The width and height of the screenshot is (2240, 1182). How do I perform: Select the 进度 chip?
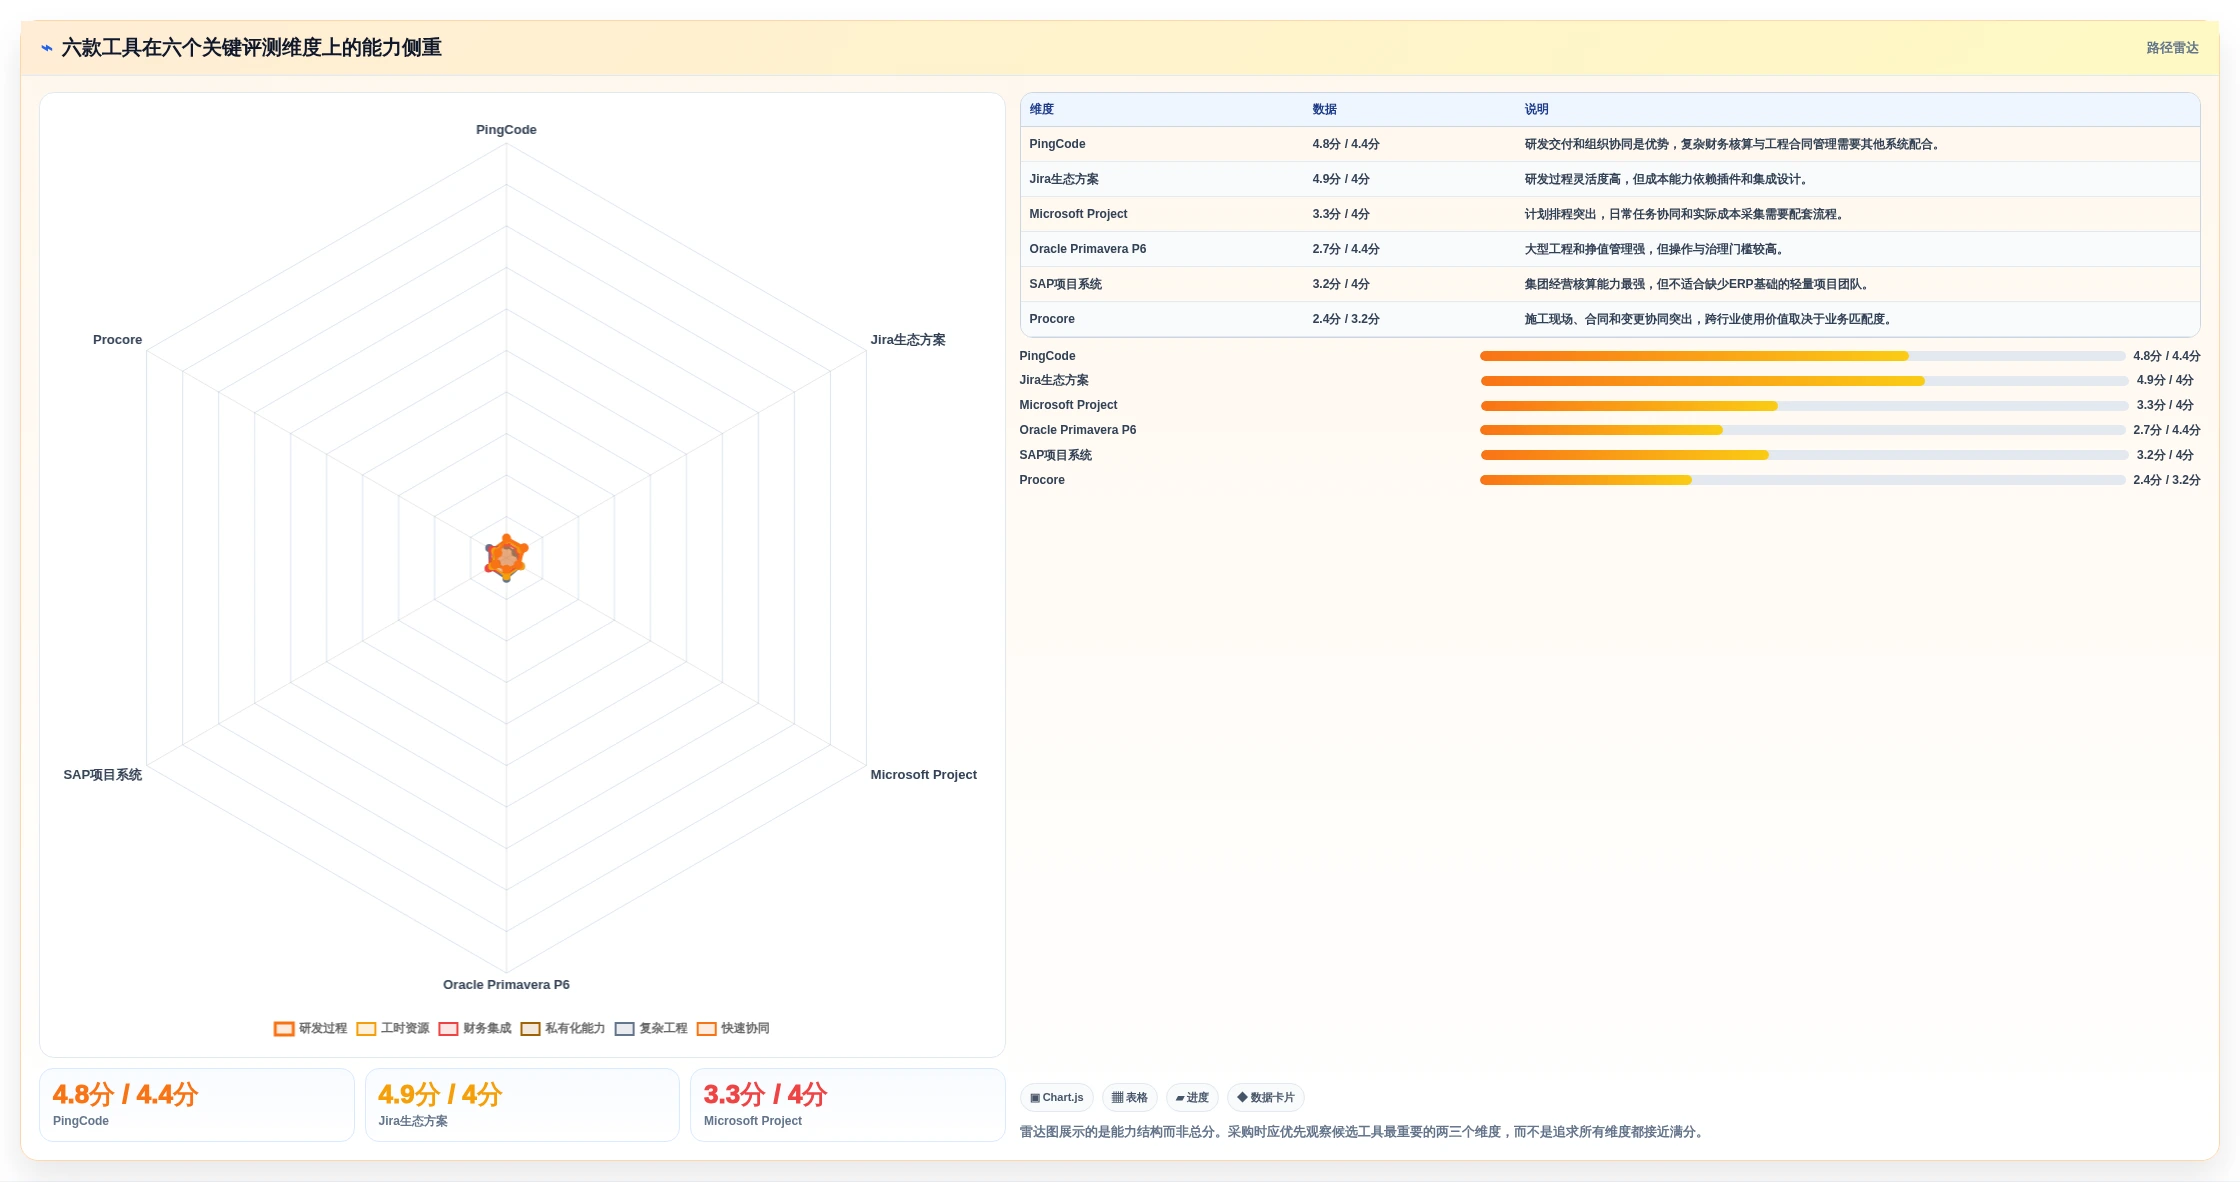(1192, 1097)
